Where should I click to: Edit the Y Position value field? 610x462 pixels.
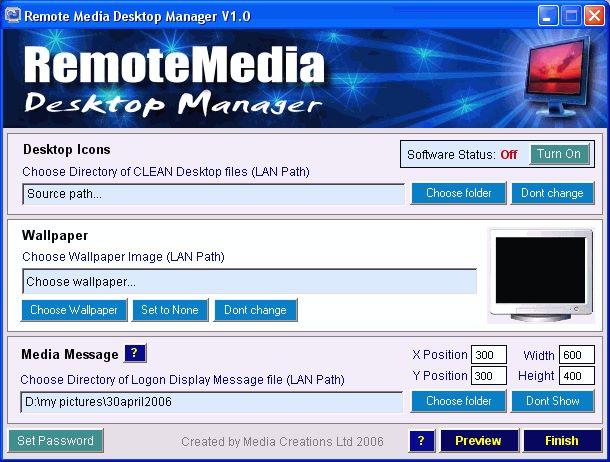click(x=489, y=376)
